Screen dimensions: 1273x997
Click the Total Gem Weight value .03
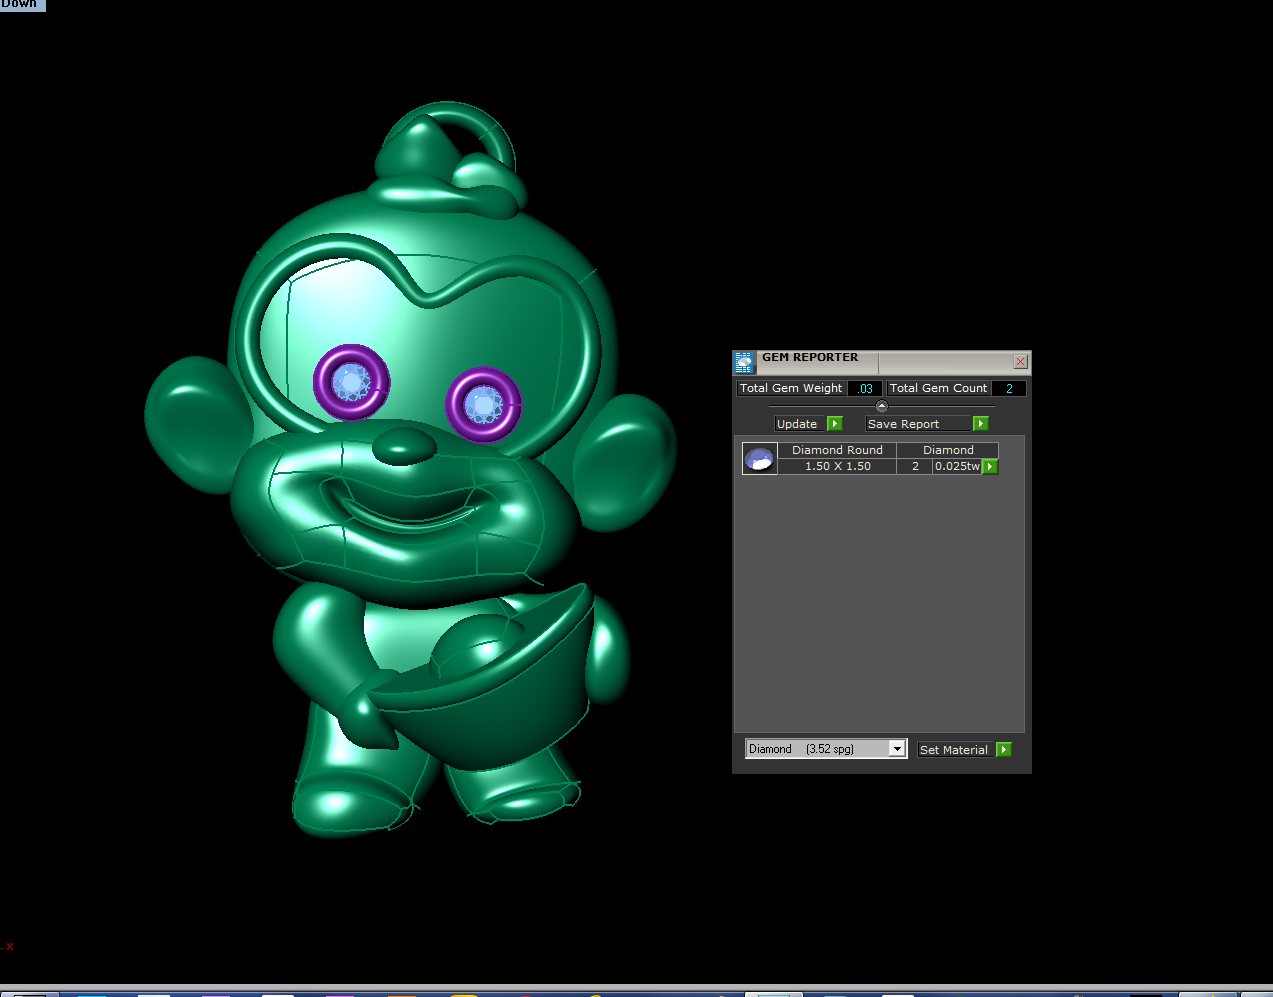coord(865,389)
